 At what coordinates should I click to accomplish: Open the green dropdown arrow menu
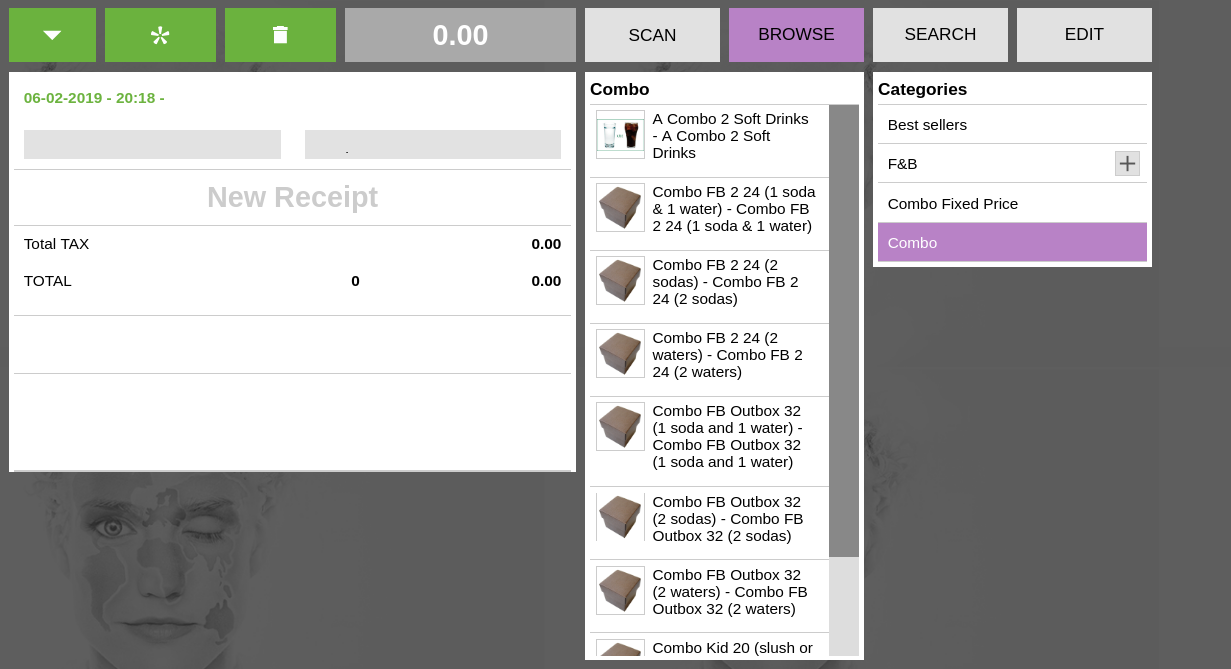pyautogui.click(x=52, y=35)
